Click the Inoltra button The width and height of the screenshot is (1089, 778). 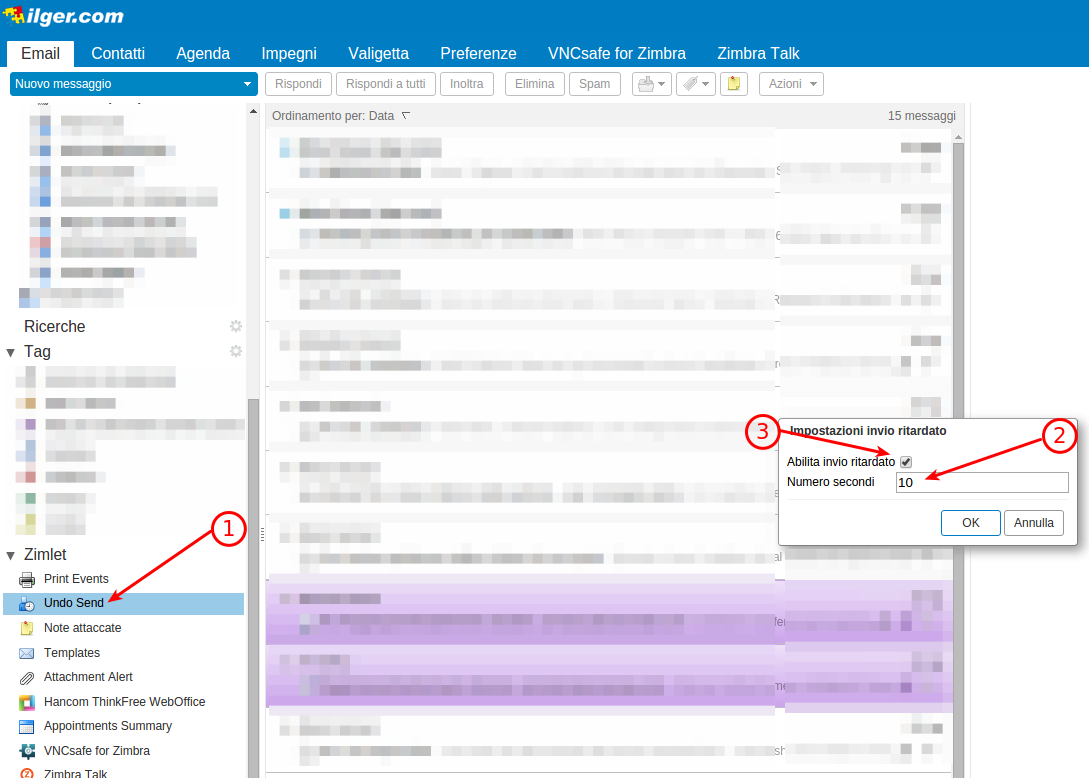click(467, 84)
